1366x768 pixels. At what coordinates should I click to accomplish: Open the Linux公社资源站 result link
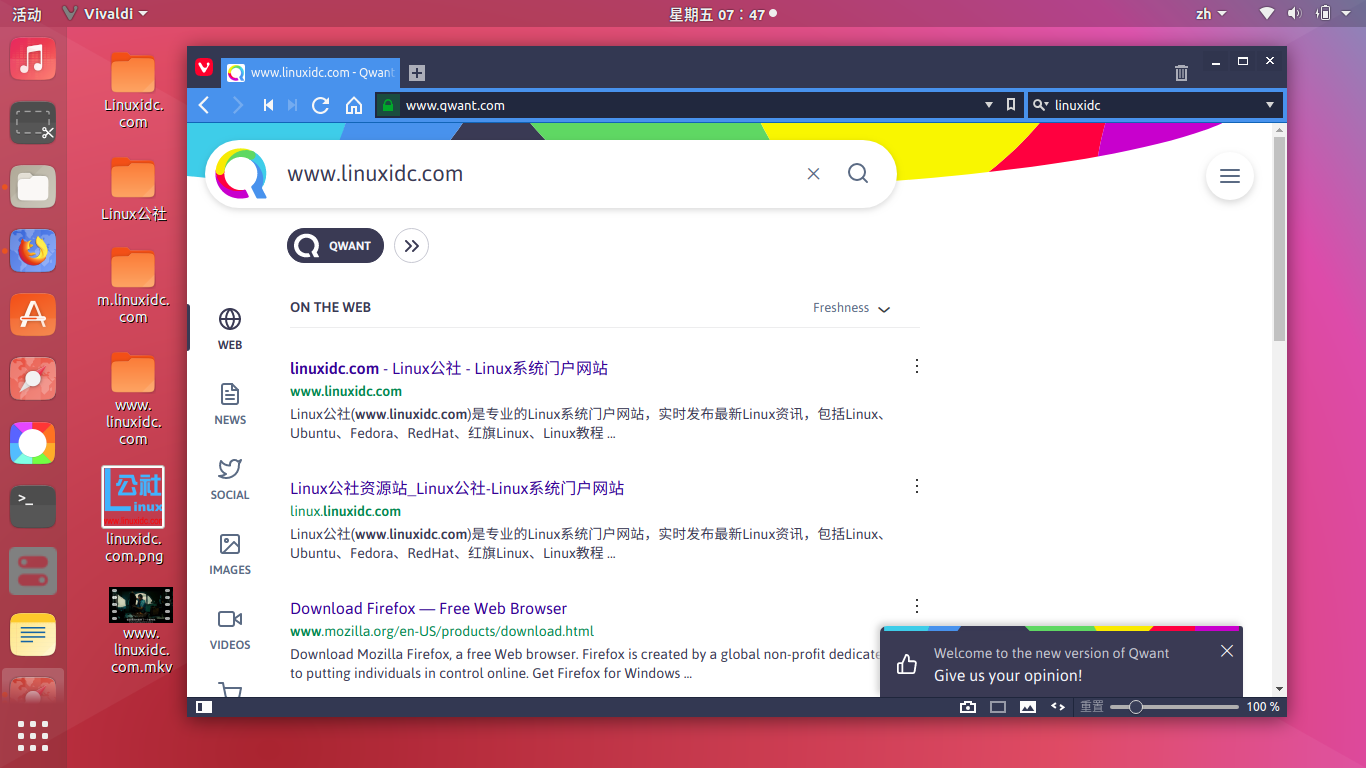point(457,488)
